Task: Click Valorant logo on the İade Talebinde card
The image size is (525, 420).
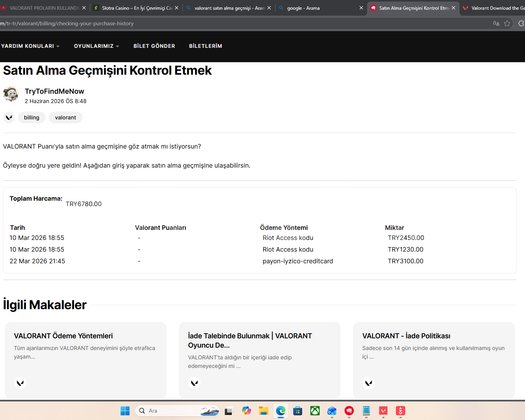Action: [195, 383]
